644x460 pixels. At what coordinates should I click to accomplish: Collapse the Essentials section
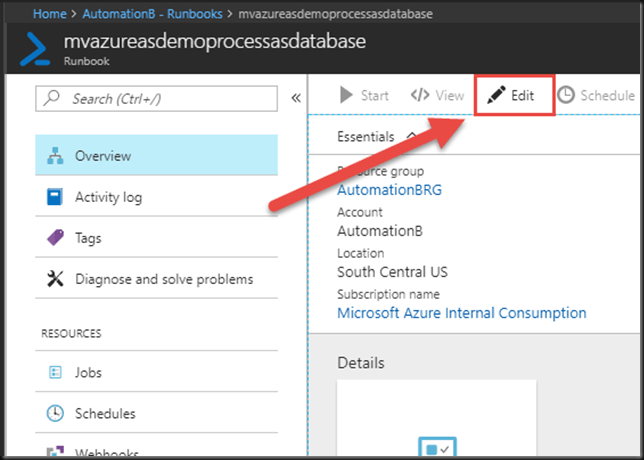point(413,136)
